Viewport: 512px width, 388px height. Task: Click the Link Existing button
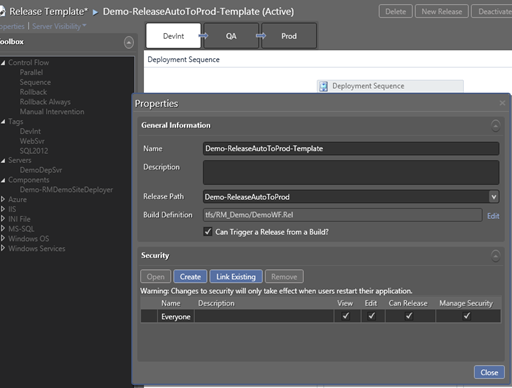pos(236,277)
